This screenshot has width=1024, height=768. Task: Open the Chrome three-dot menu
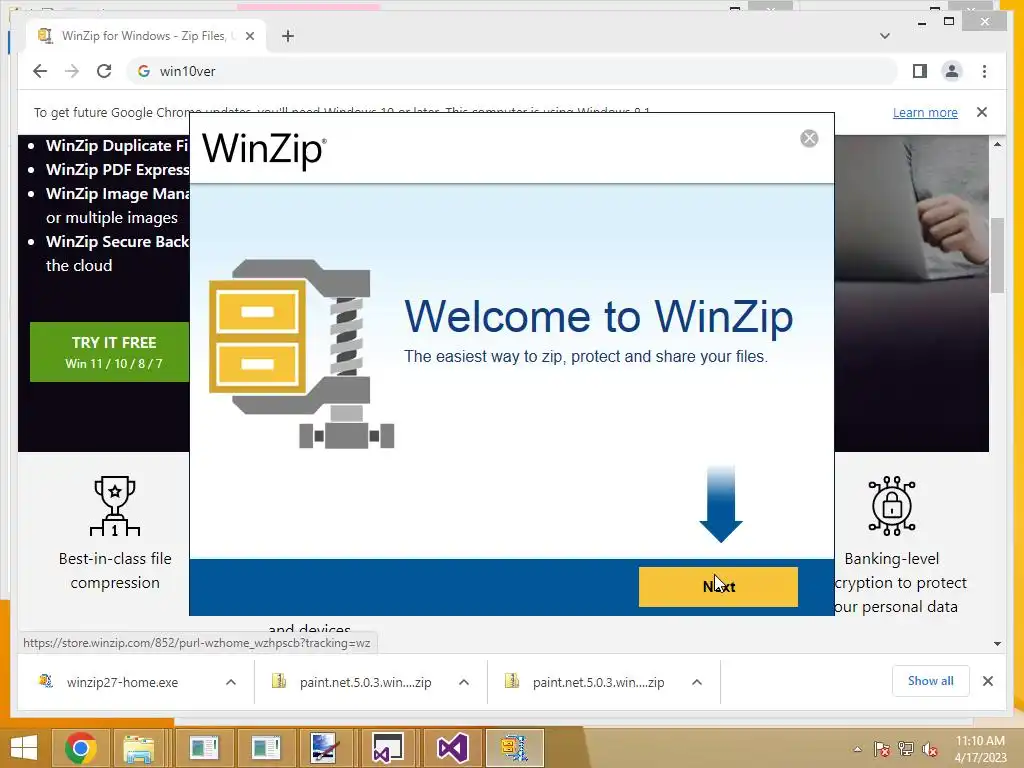pyautogui.click(x=984, y=71)
